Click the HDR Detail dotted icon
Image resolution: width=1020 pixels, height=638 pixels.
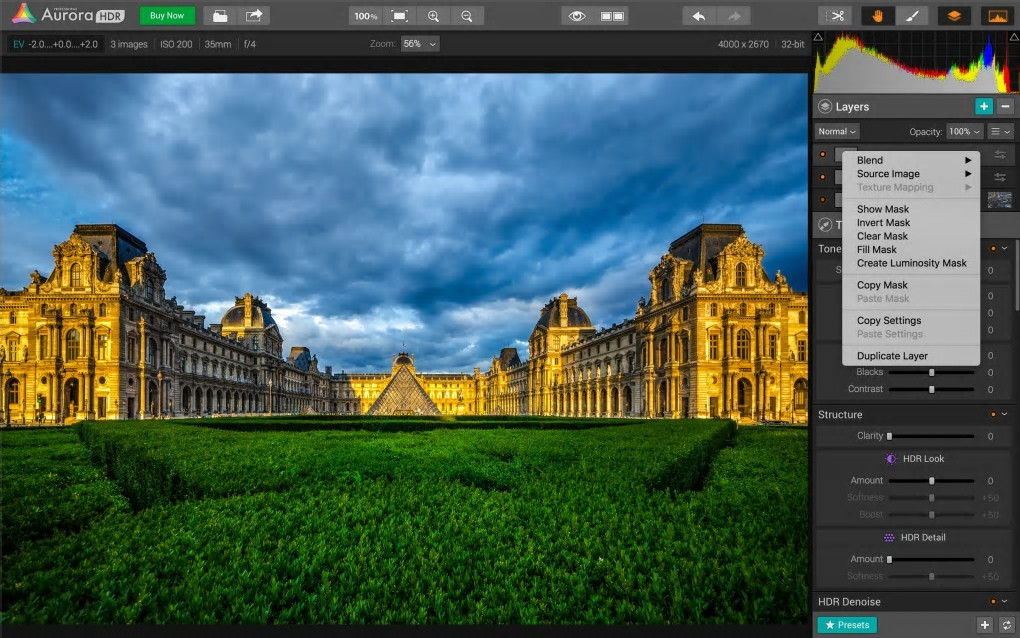coord(889,538)
